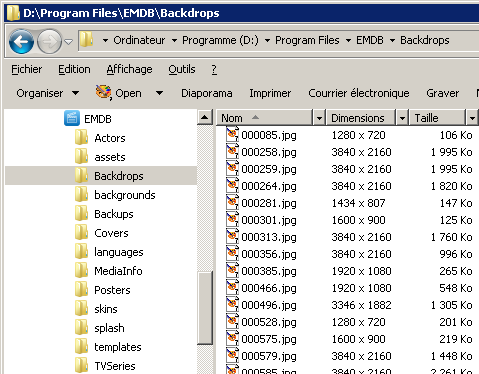The height and width of the screenshot is (374, 479).
Task: Open the Nom column filter dropdown
Action: 319,118
